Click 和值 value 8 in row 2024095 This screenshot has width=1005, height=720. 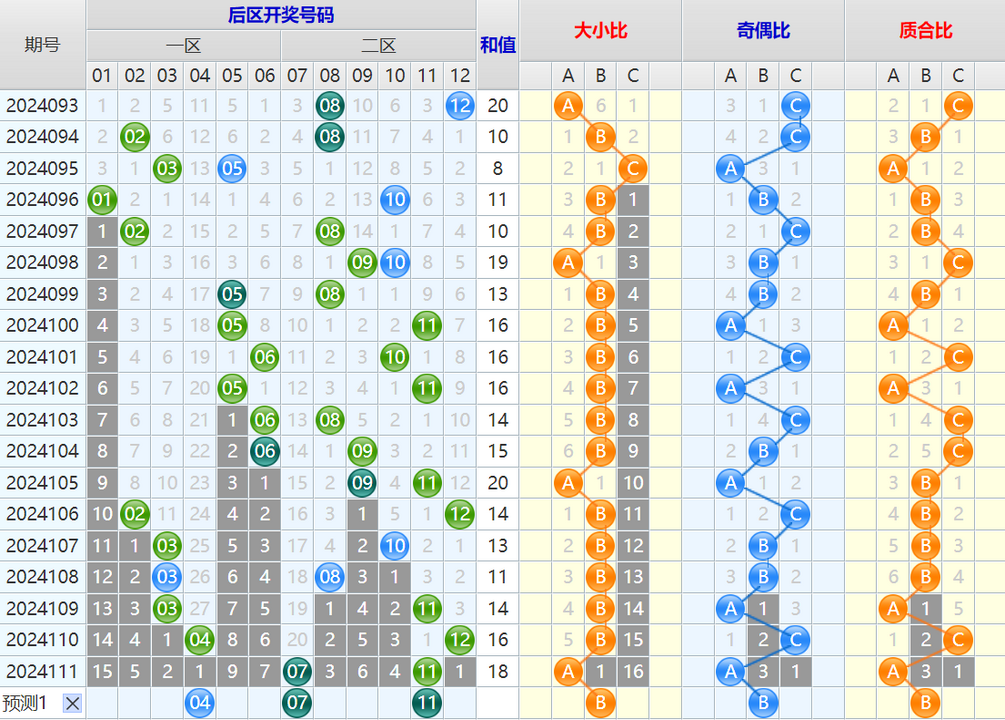[x=498, y=169]
